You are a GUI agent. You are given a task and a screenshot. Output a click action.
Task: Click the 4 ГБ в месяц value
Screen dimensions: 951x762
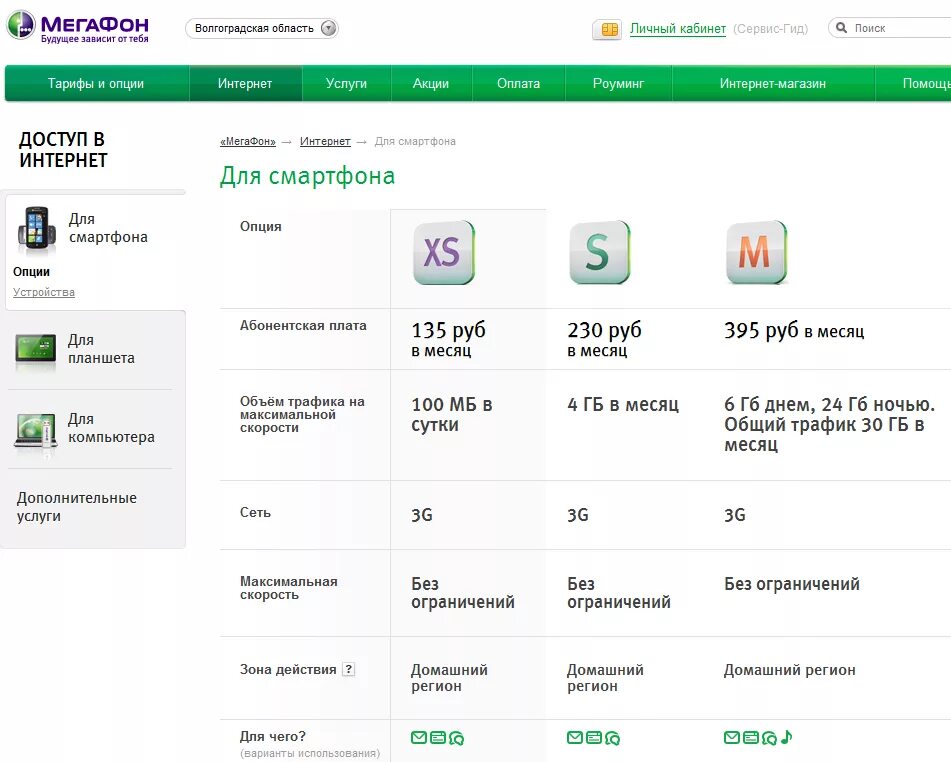click(x=623, y=405)
